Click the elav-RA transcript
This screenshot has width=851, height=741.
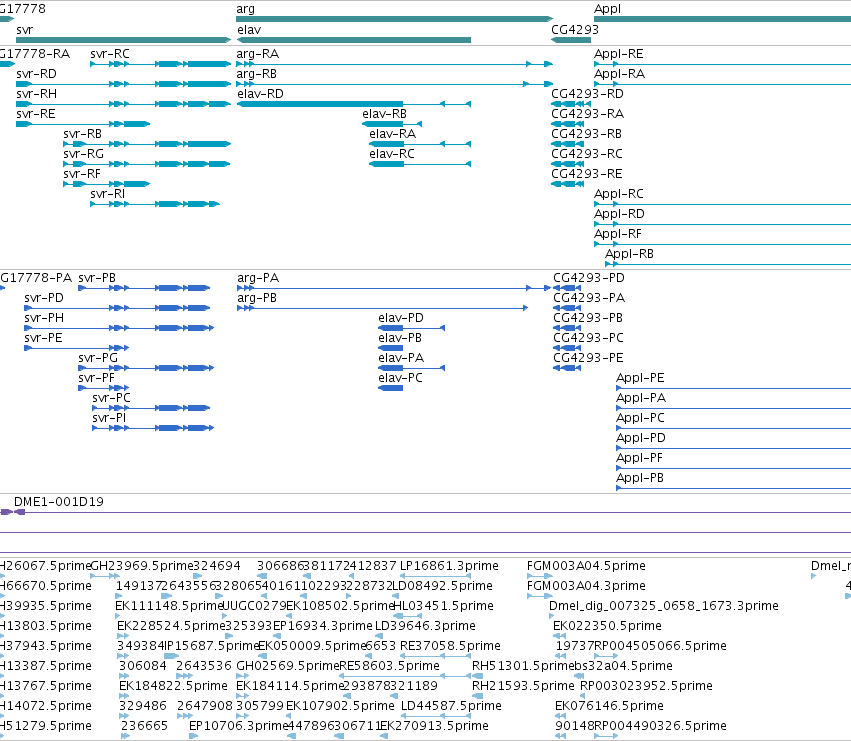(420, 144)
